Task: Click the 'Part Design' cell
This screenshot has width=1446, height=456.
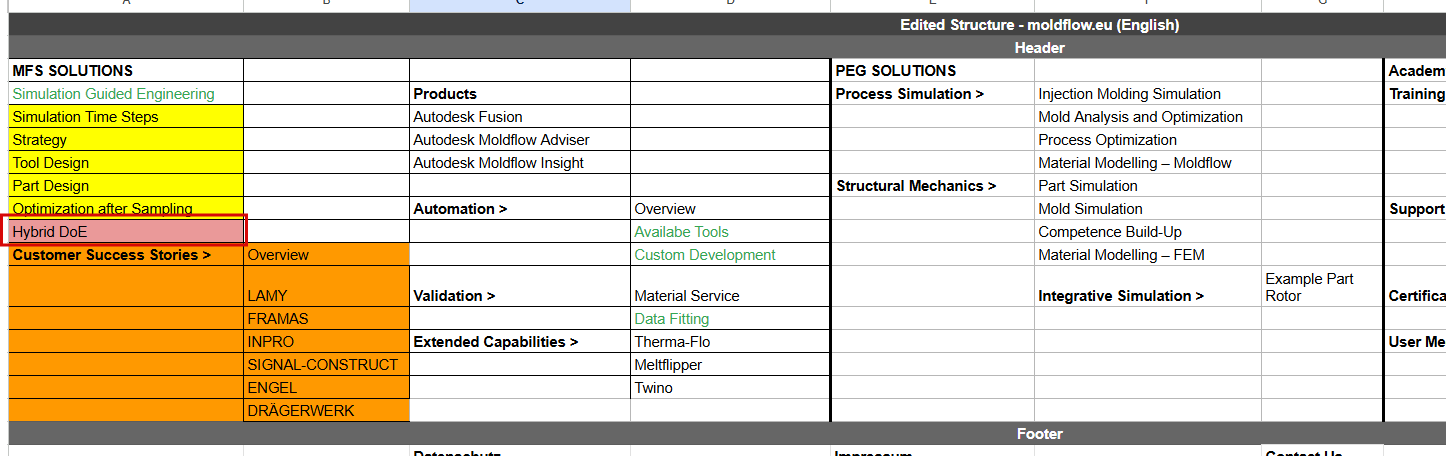Action: tap(126, 186)
